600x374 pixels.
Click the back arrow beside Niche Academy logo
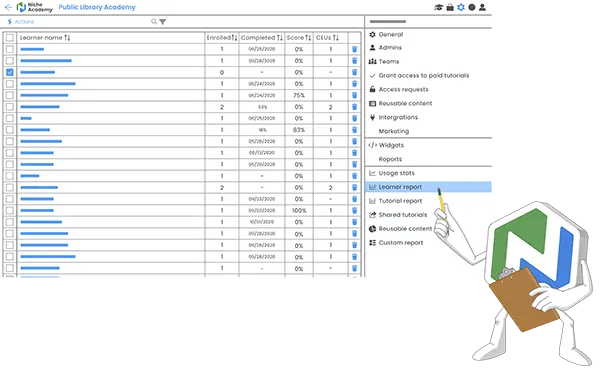(8, 7)
